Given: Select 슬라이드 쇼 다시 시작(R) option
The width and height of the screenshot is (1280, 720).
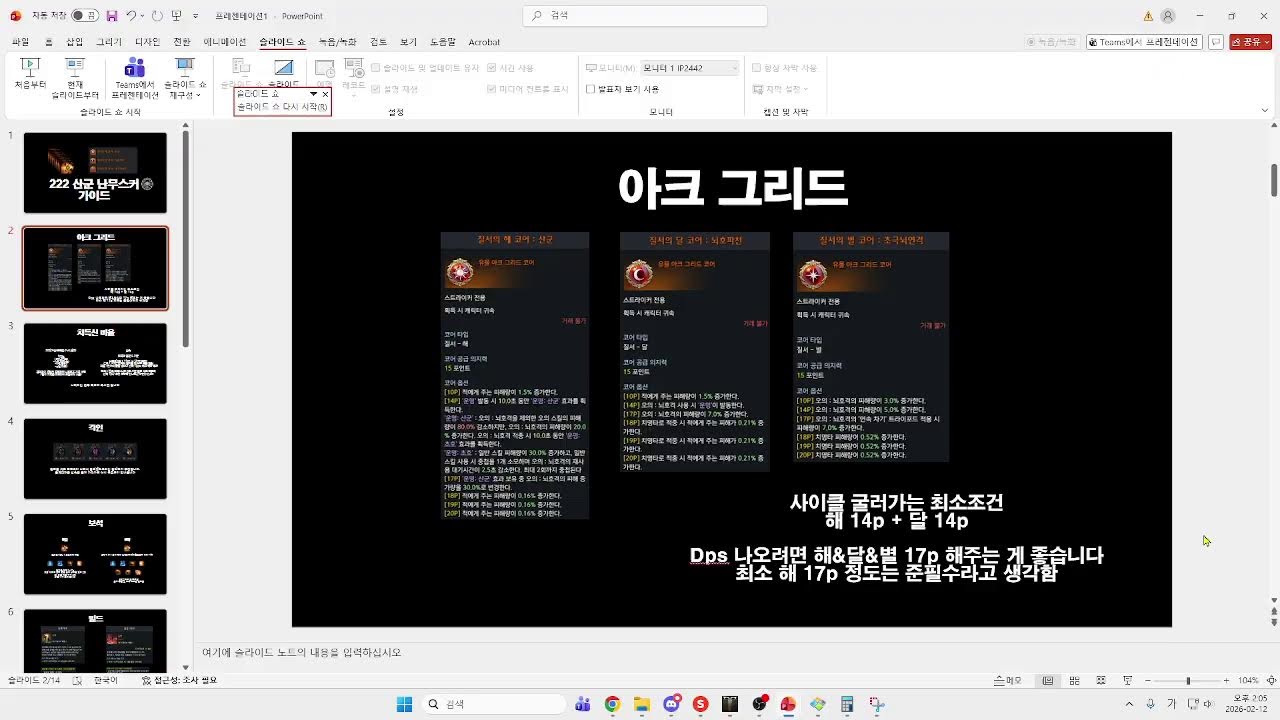Looking at the screenshot, I should tap(282, 107).
